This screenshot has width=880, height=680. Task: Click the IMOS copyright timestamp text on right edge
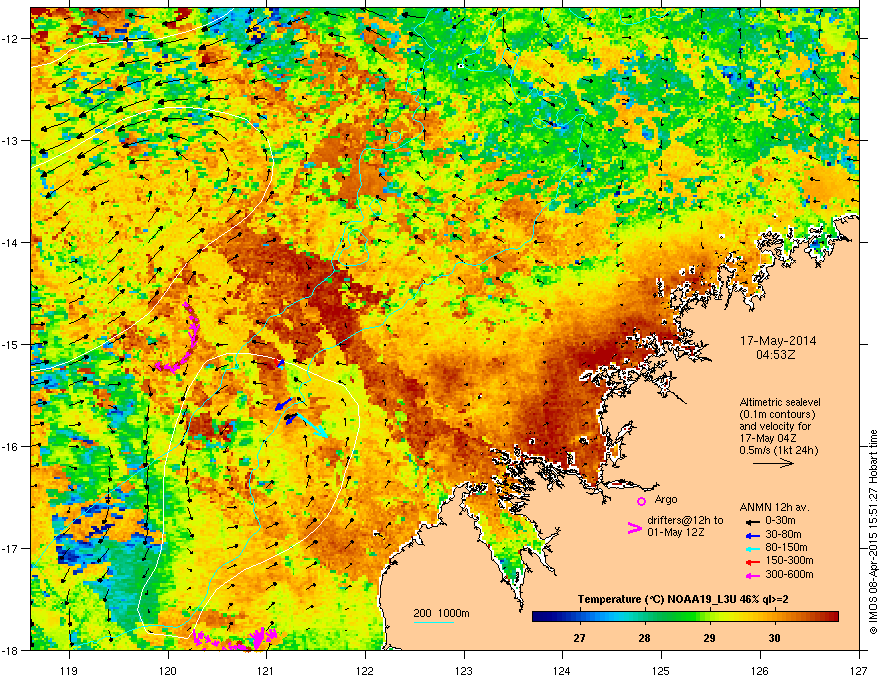point(873,532)
